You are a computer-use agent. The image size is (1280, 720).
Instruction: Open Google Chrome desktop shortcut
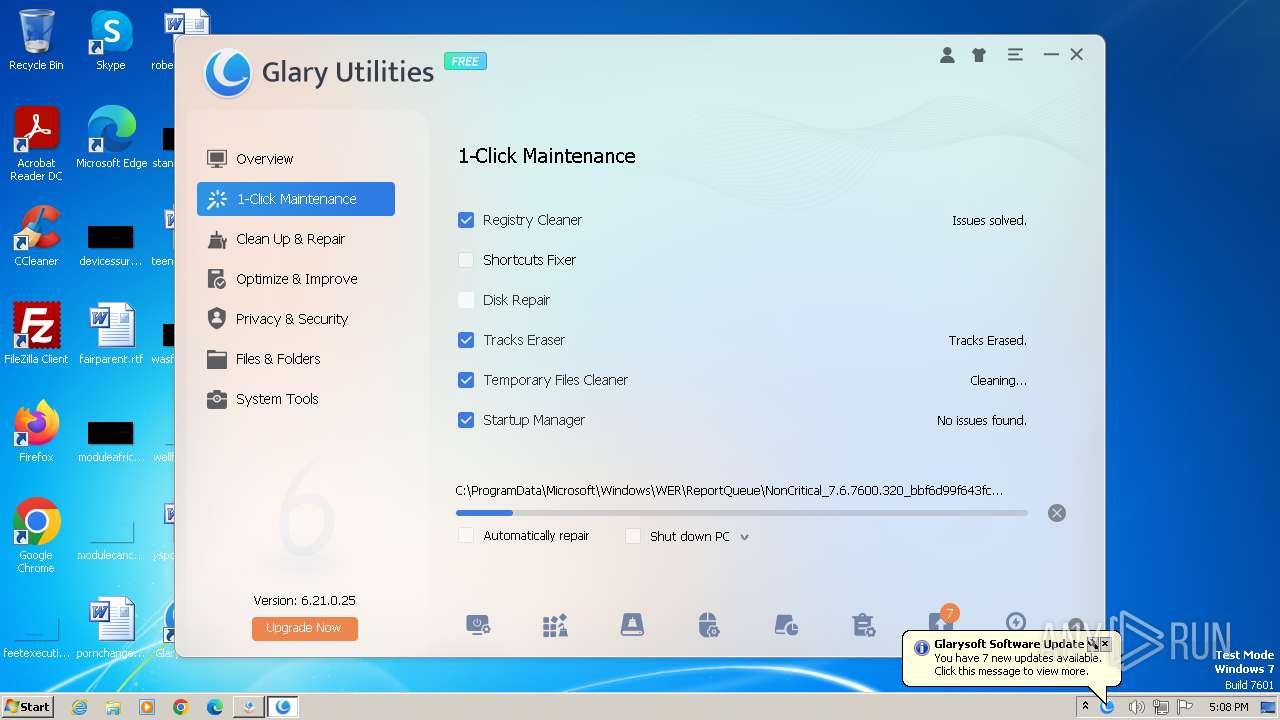pos(36,536)
